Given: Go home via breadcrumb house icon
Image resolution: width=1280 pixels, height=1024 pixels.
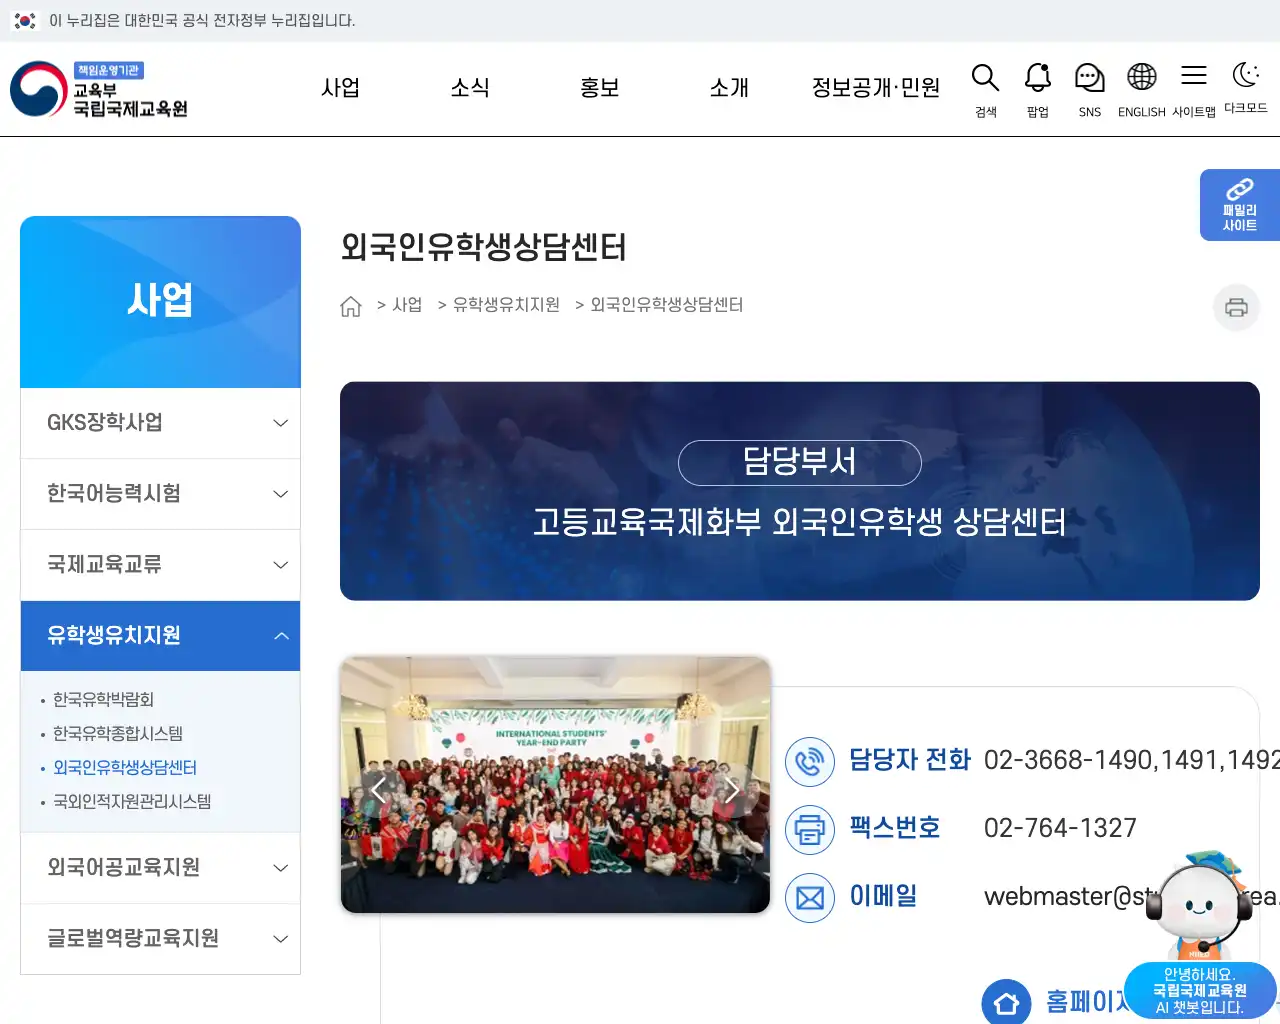Looking at the screenshot, I should coord(351,306).
